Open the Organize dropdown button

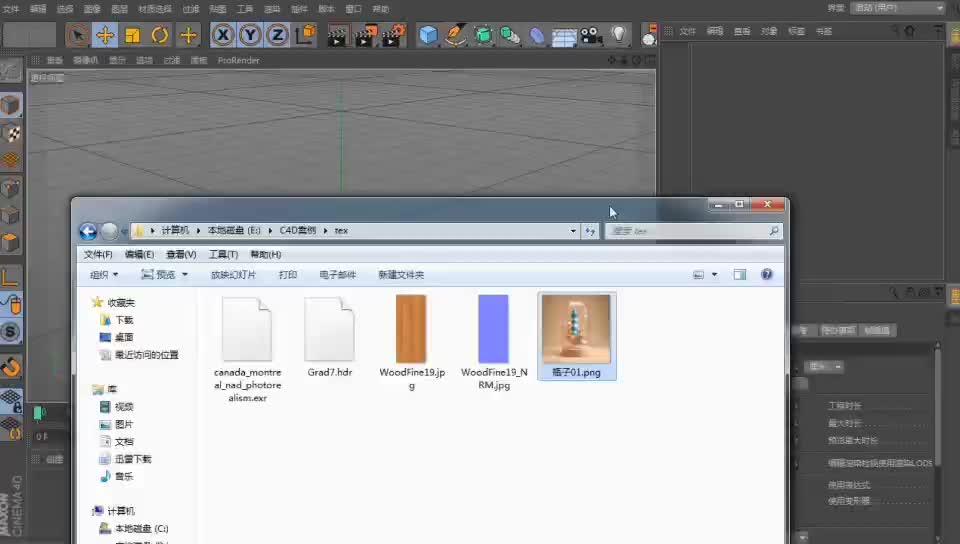click(104, 275)
